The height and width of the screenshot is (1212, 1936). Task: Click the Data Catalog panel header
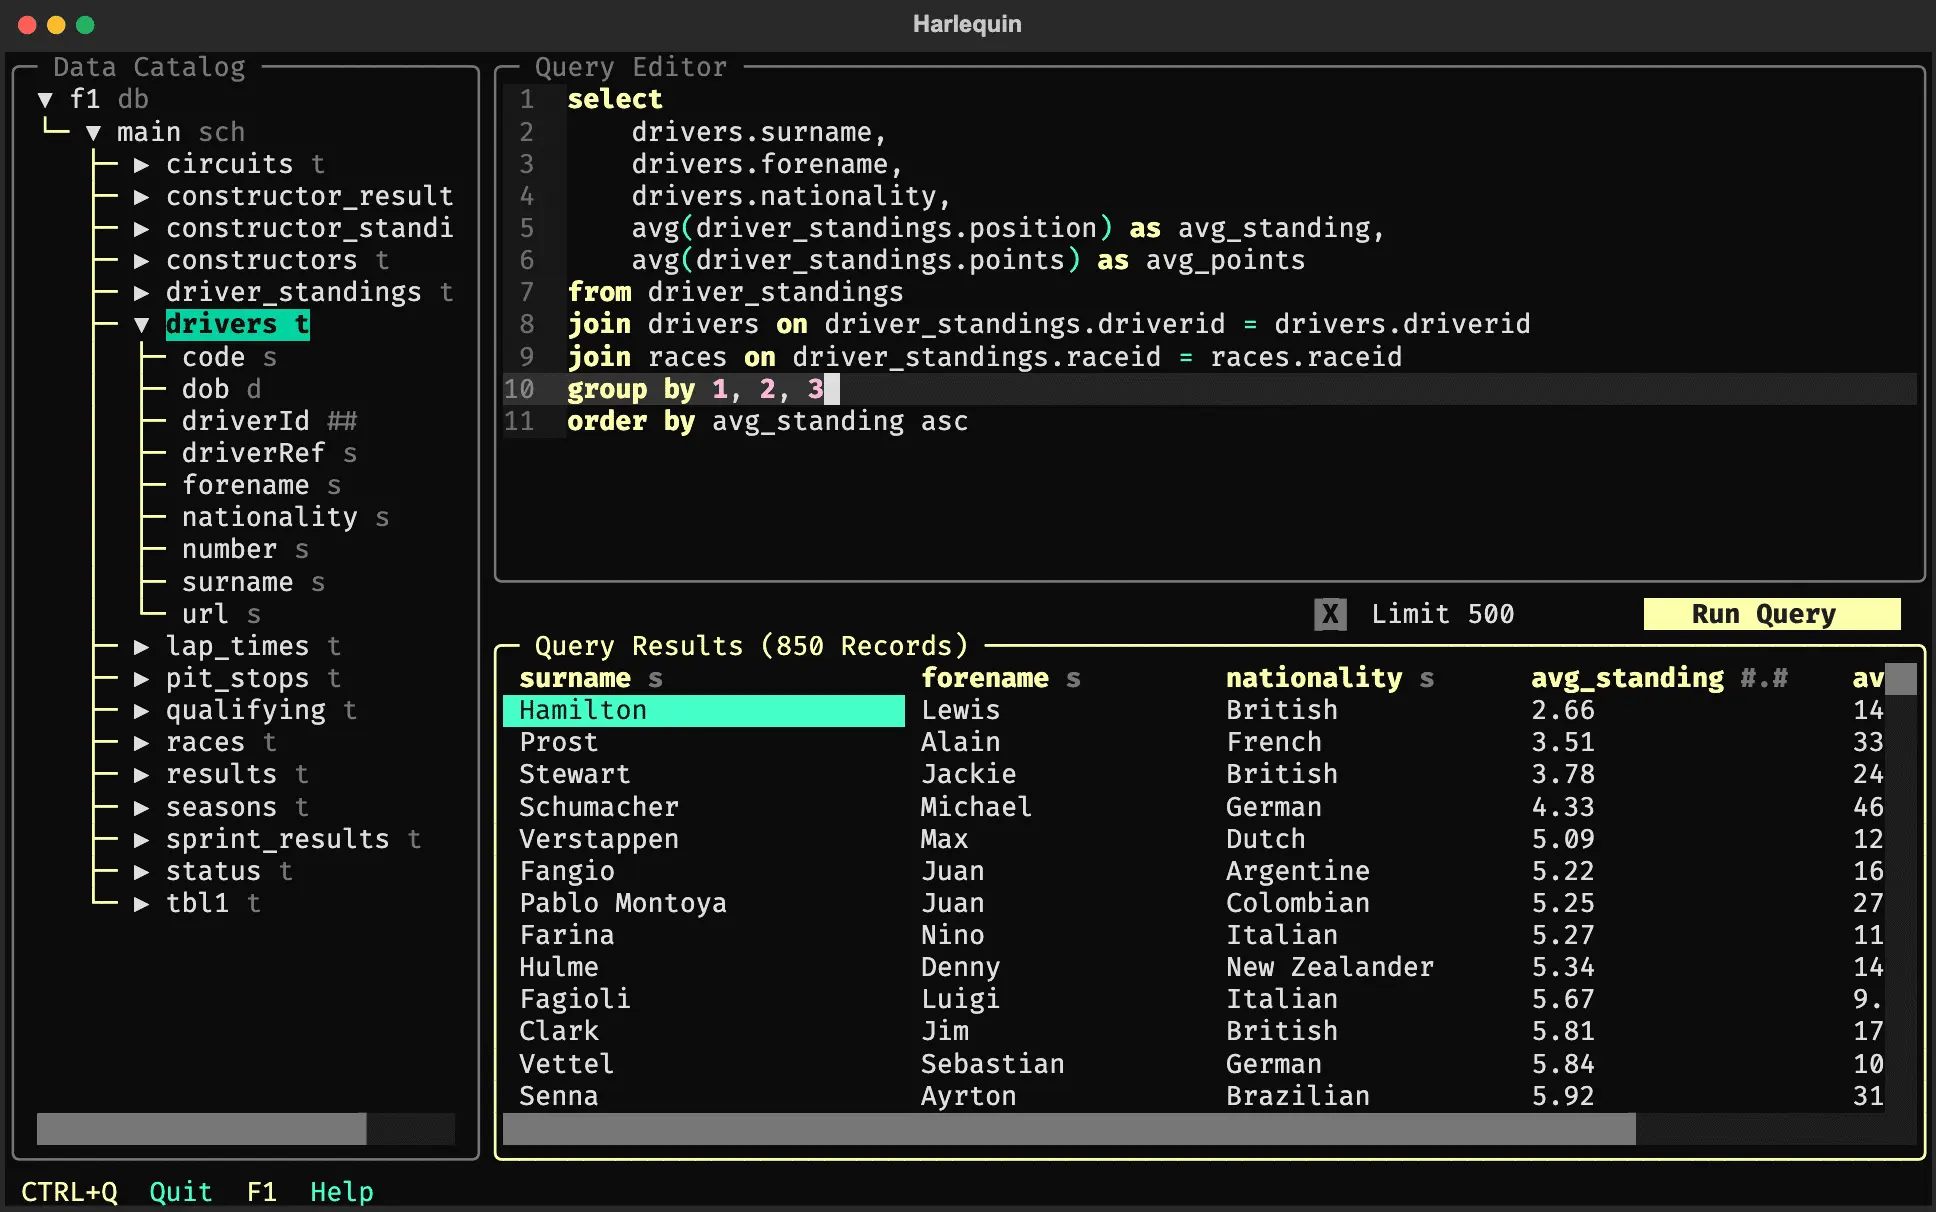click(154, 67)
